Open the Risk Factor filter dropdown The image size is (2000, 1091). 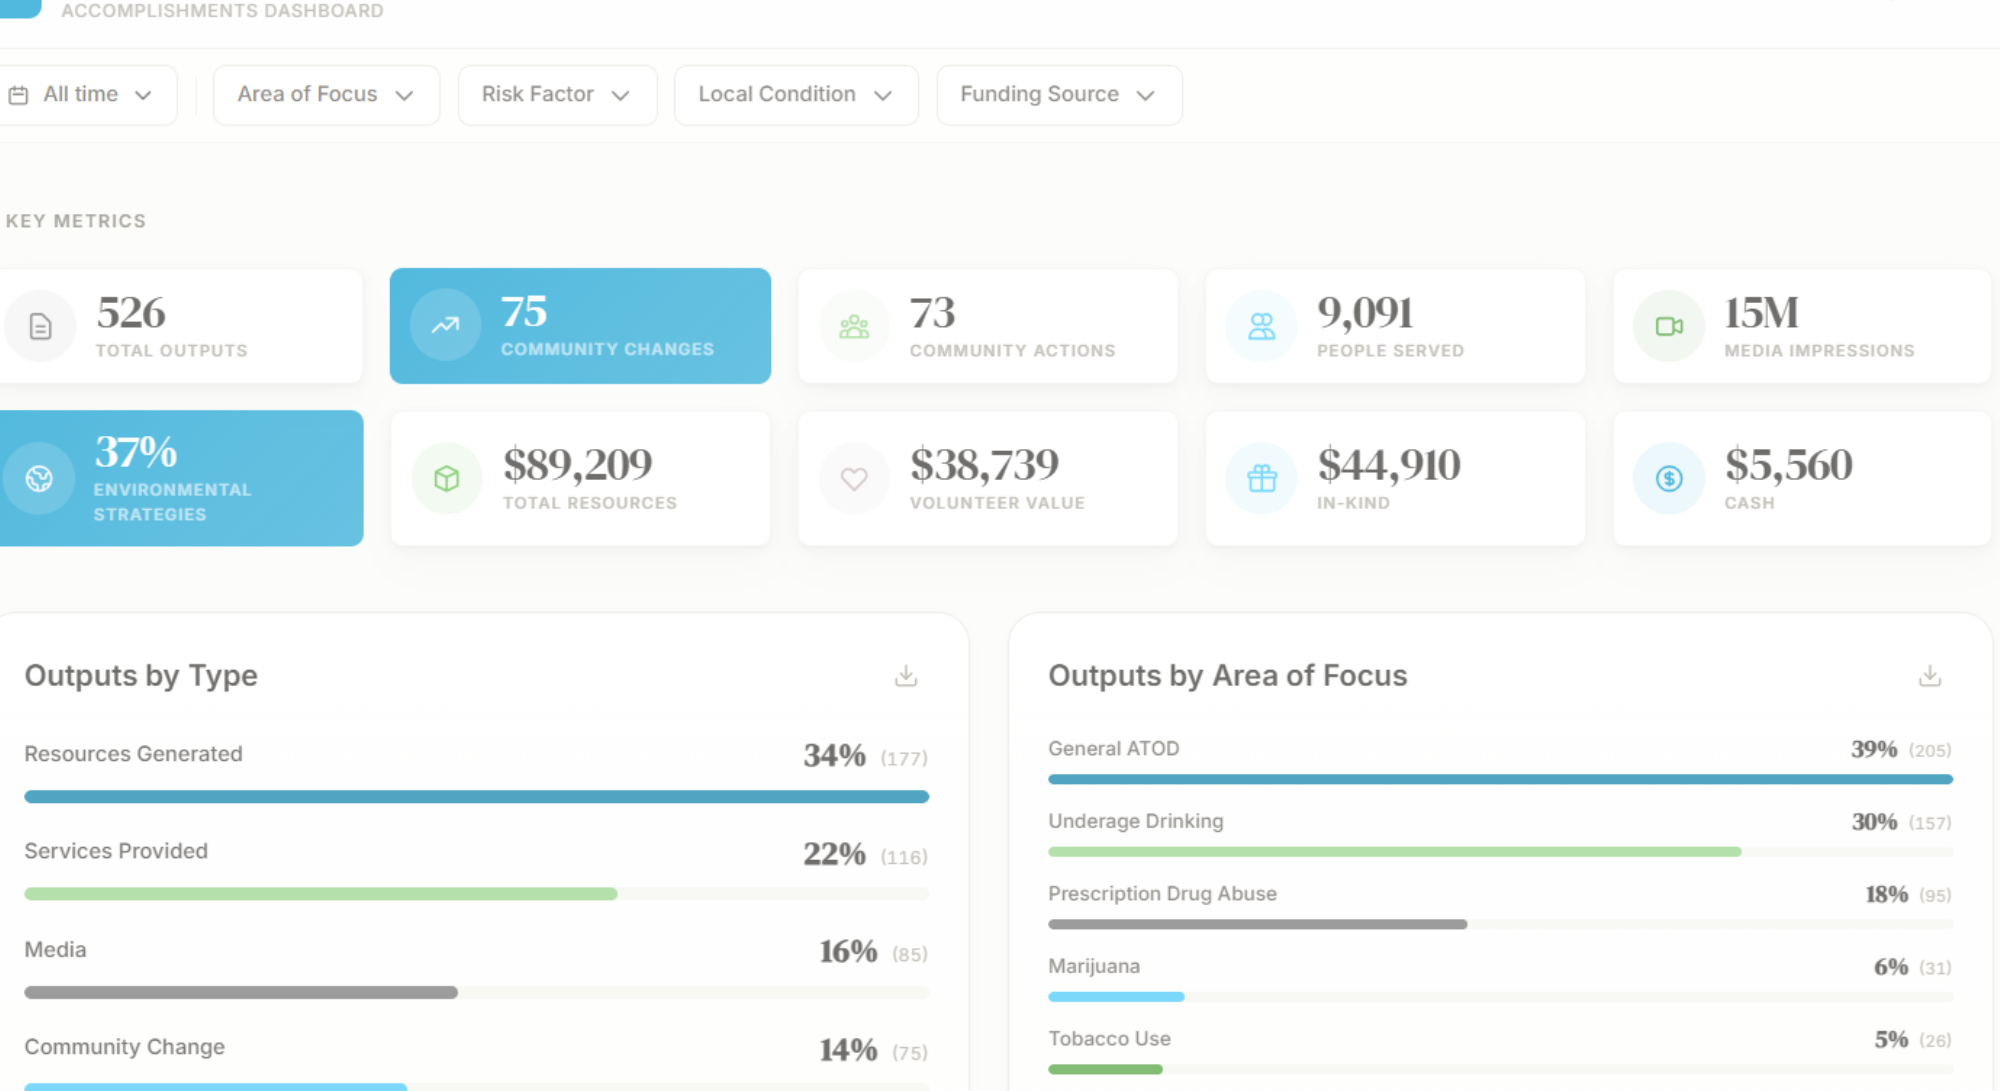point(557,95)
